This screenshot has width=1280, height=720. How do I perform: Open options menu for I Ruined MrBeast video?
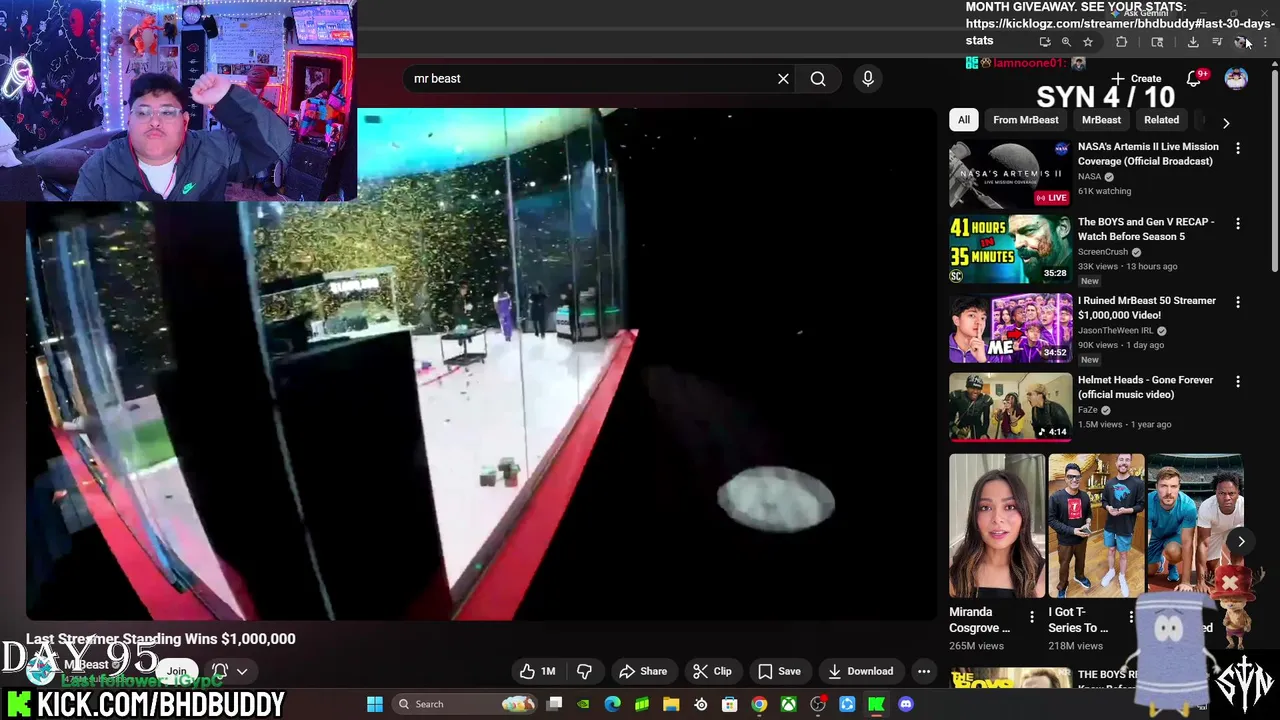(1238, 302)
